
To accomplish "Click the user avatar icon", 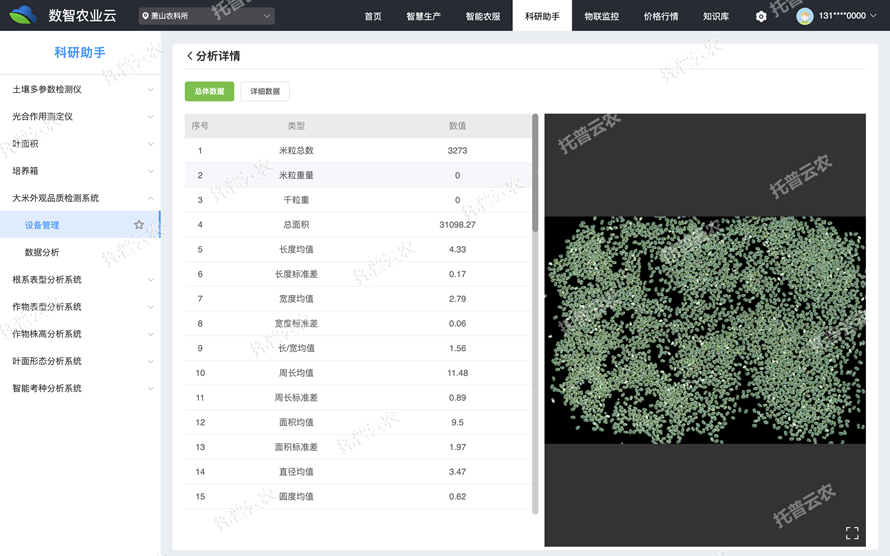I will click(x=804, y=16).
